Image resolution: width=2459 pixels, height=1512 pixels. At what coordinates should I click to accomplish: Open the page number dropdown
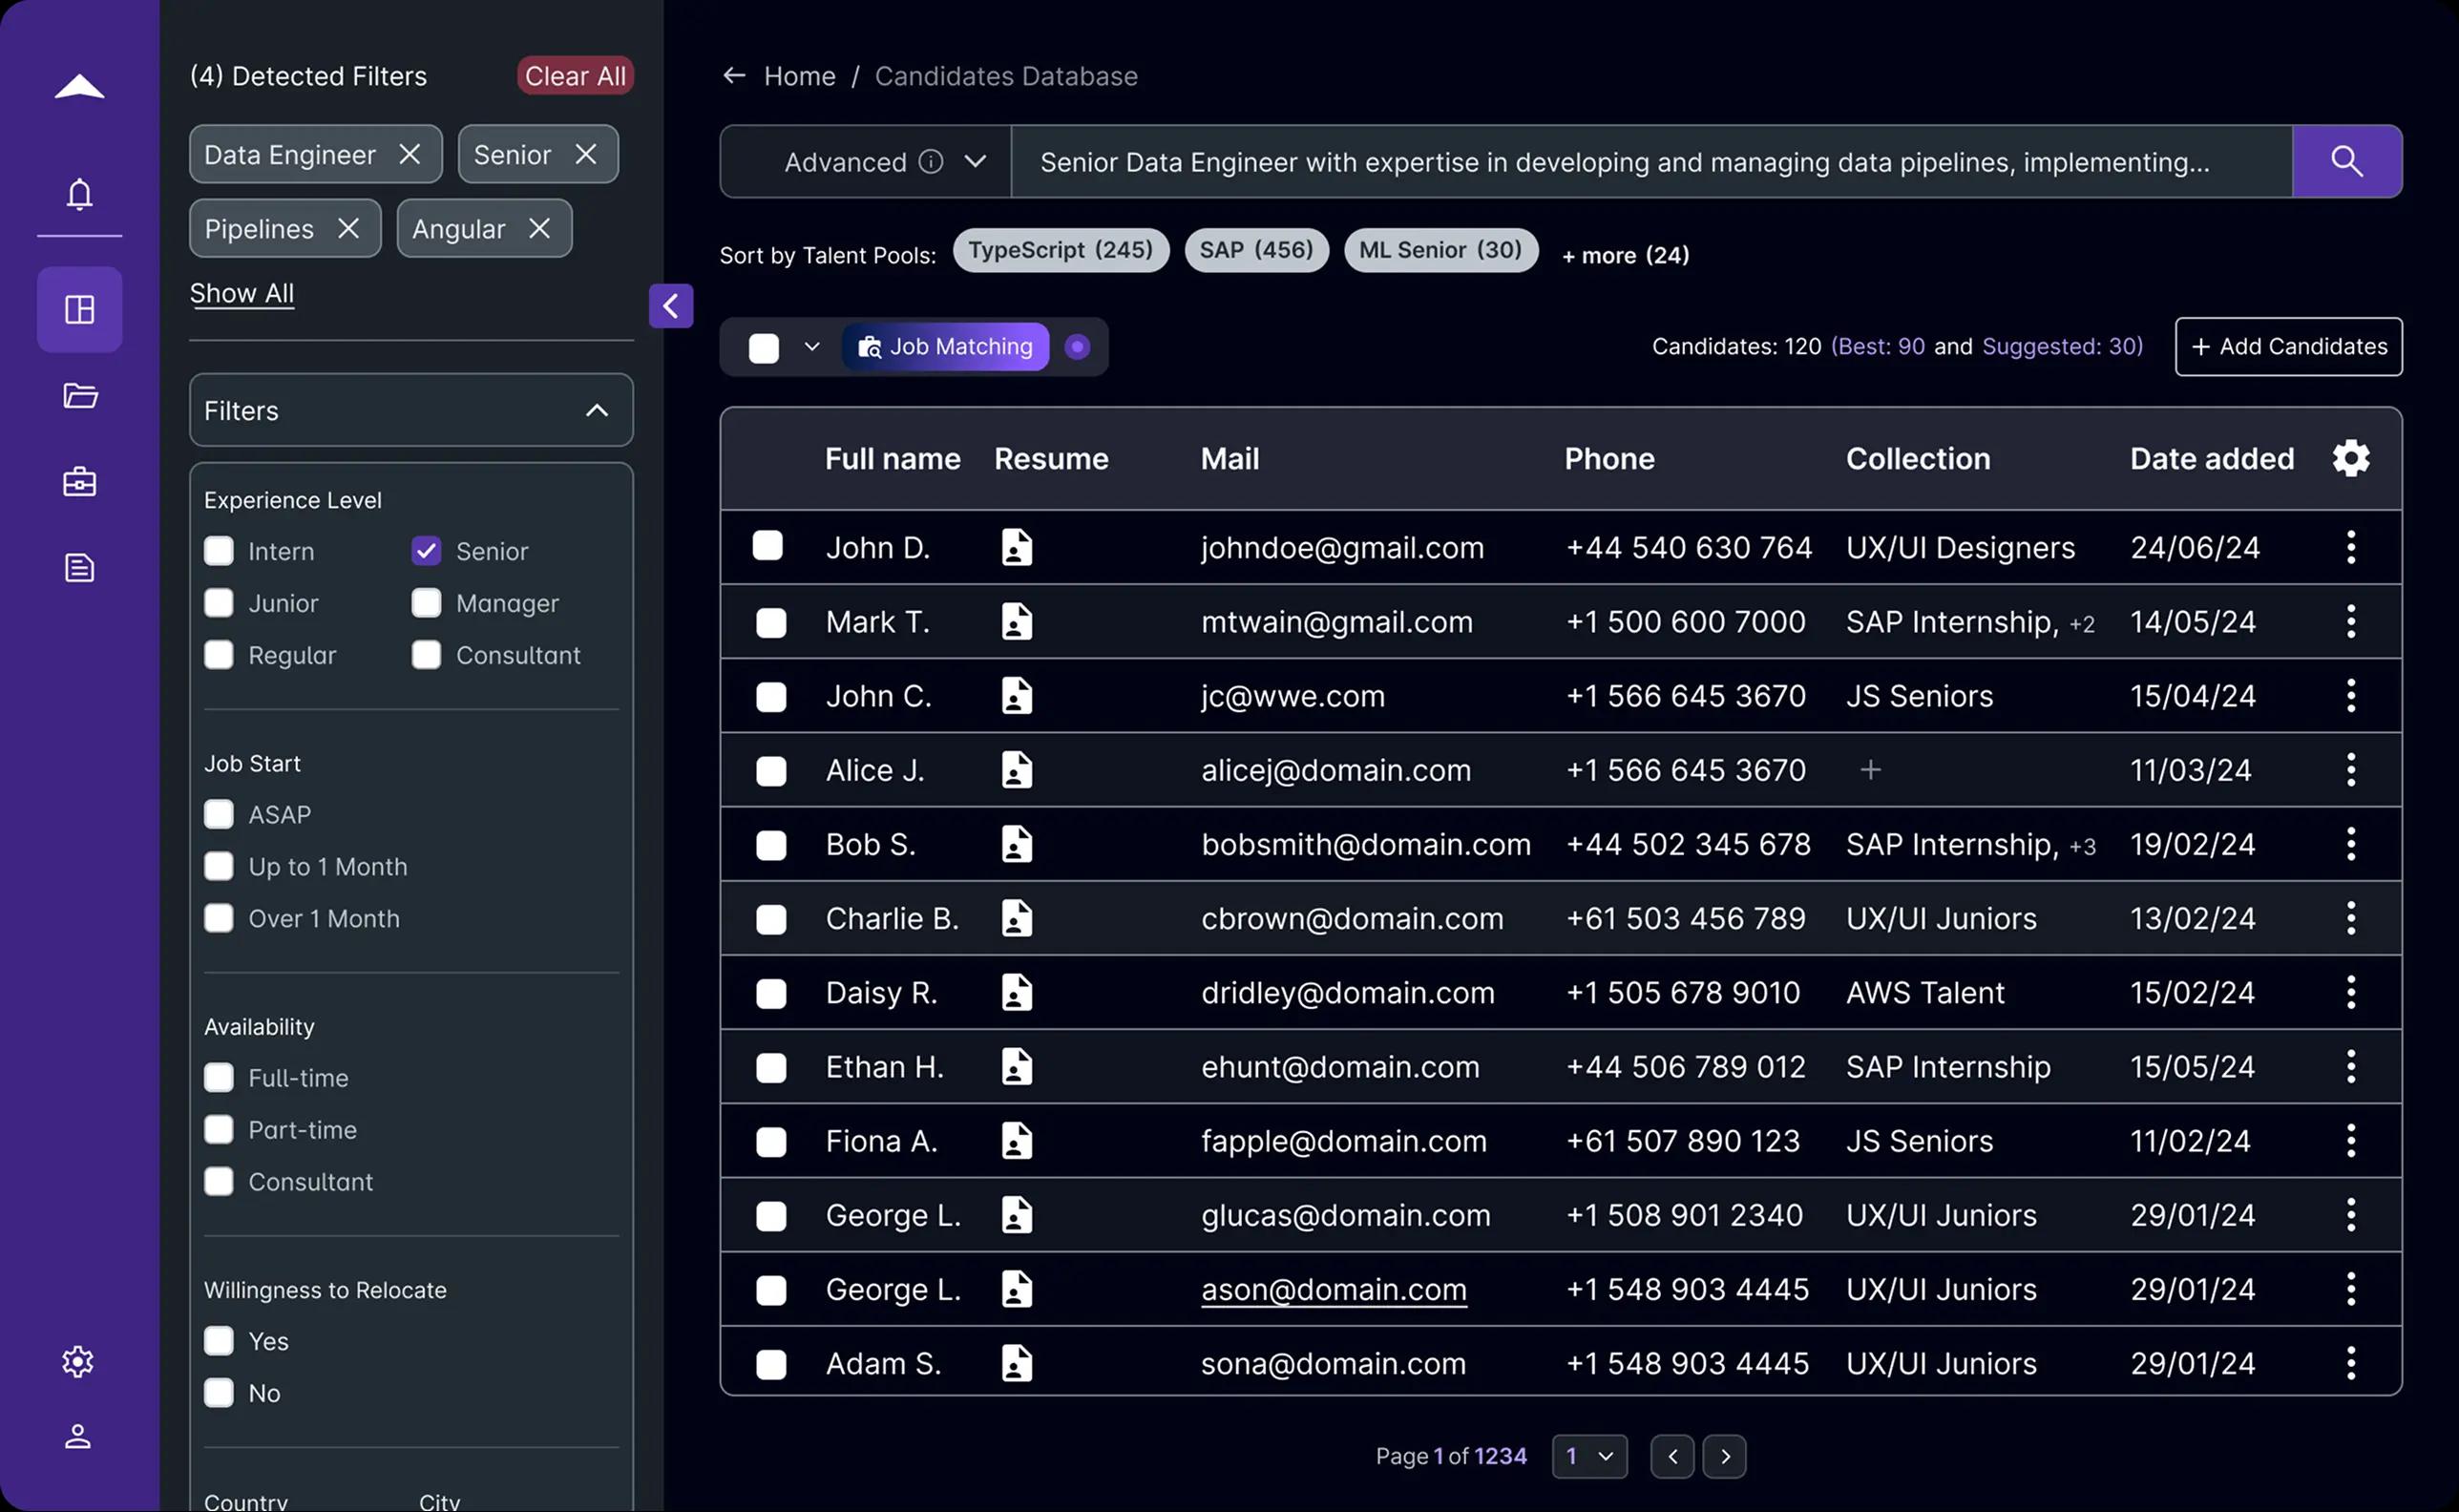coord(1588,1456)
